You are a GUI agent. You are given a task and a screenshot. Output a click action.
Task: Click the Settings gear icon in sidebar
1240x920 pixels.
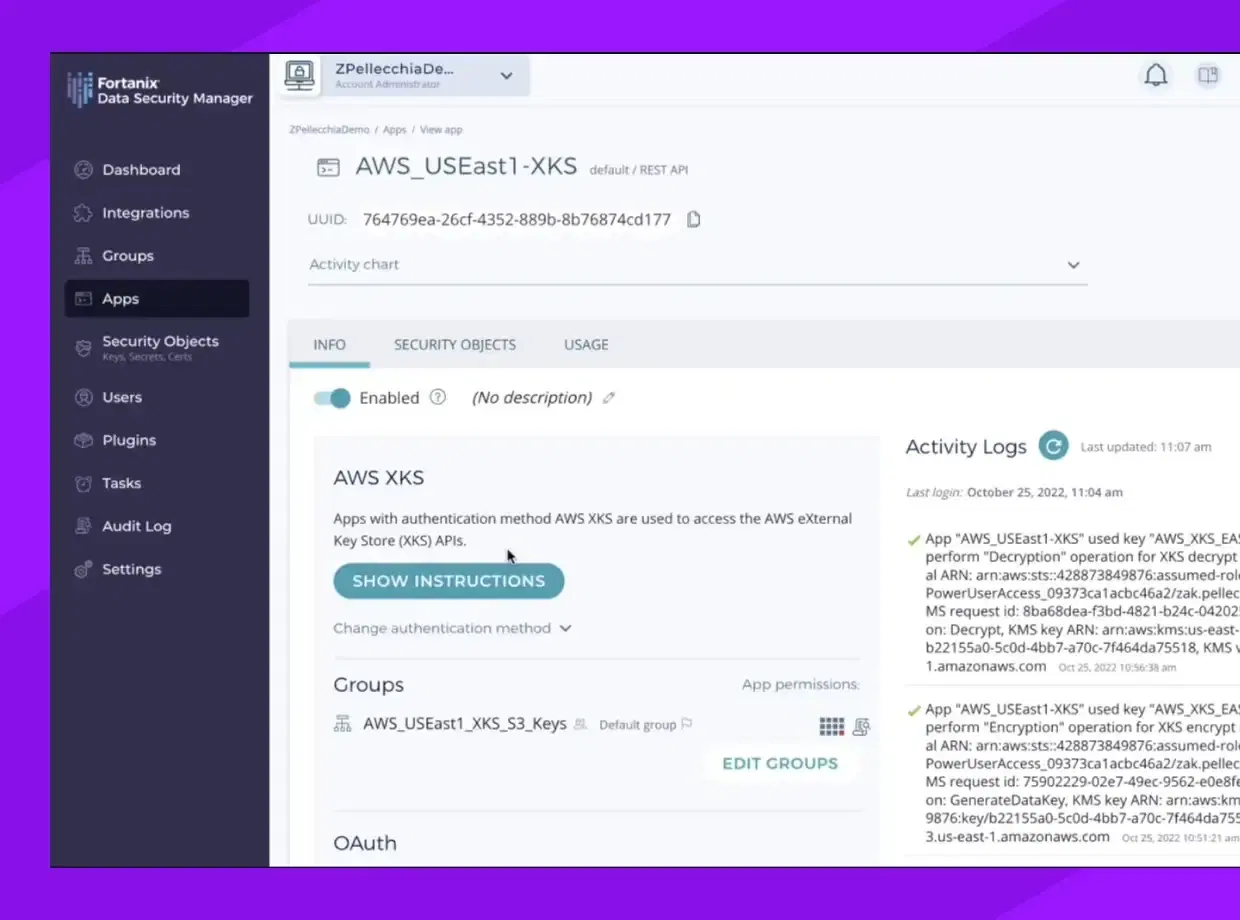click(84, 569)
